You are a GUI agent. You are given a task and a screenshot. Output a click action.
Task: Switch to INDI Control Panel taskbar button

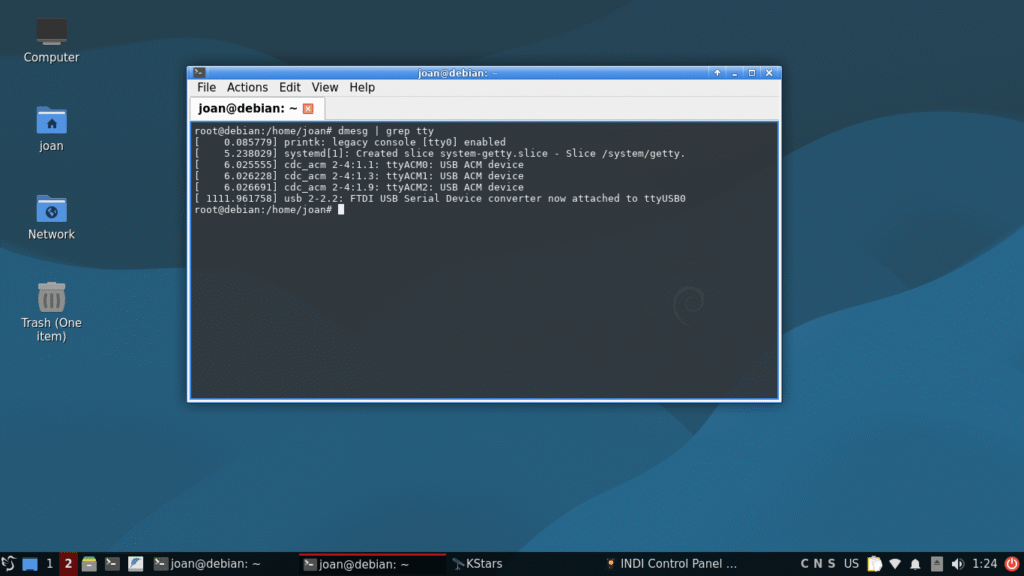[x=672, y=564]
